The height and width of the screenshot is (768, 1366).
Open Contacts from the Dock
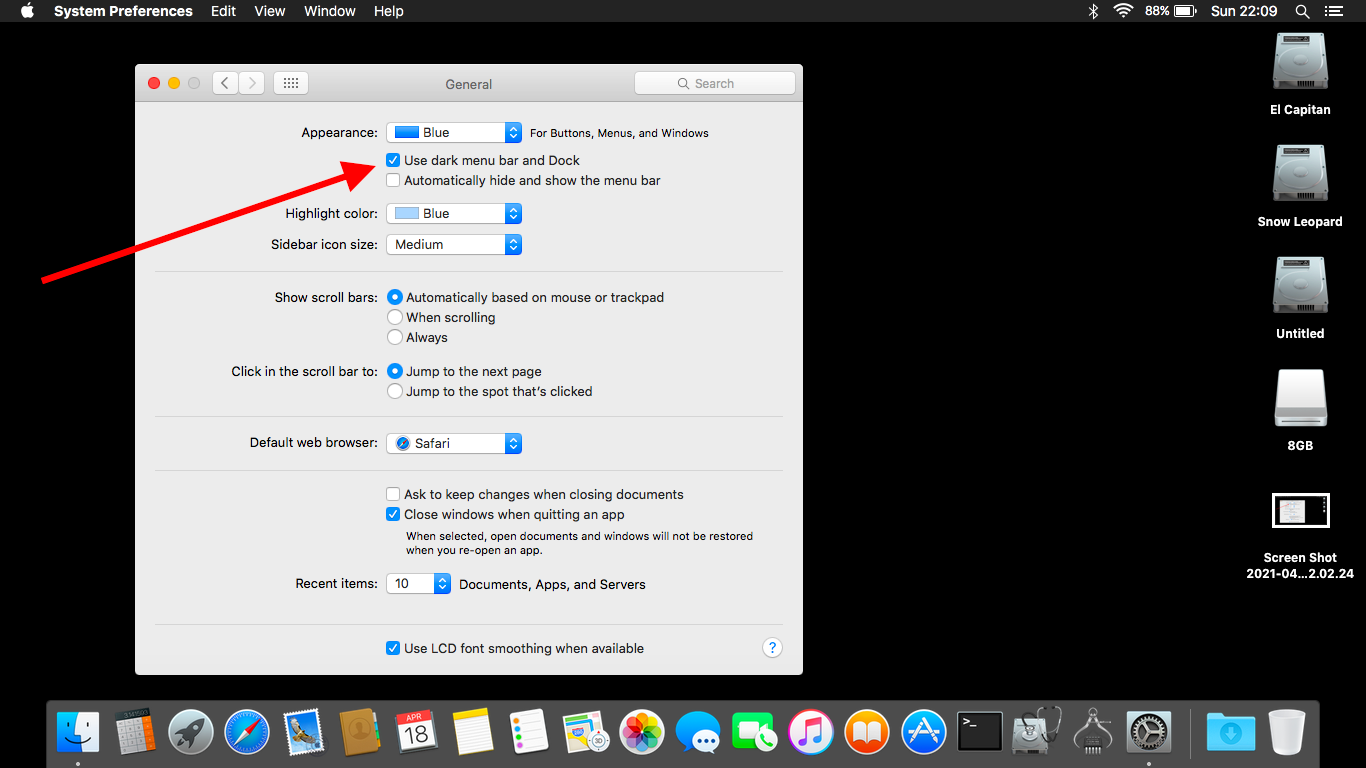359,732
